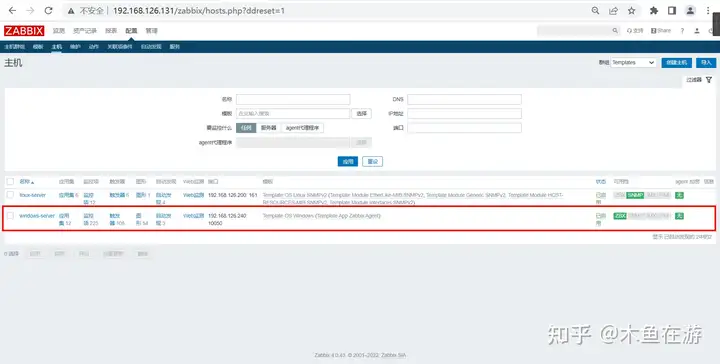Open the windows-server host link

[37, 216]
